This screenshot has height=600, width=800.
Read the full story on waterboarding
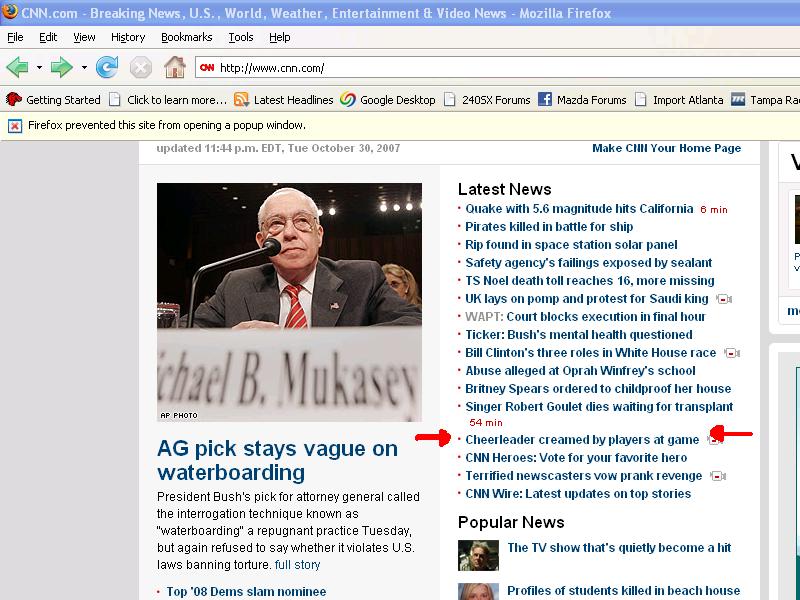click(x=298, y=565)
